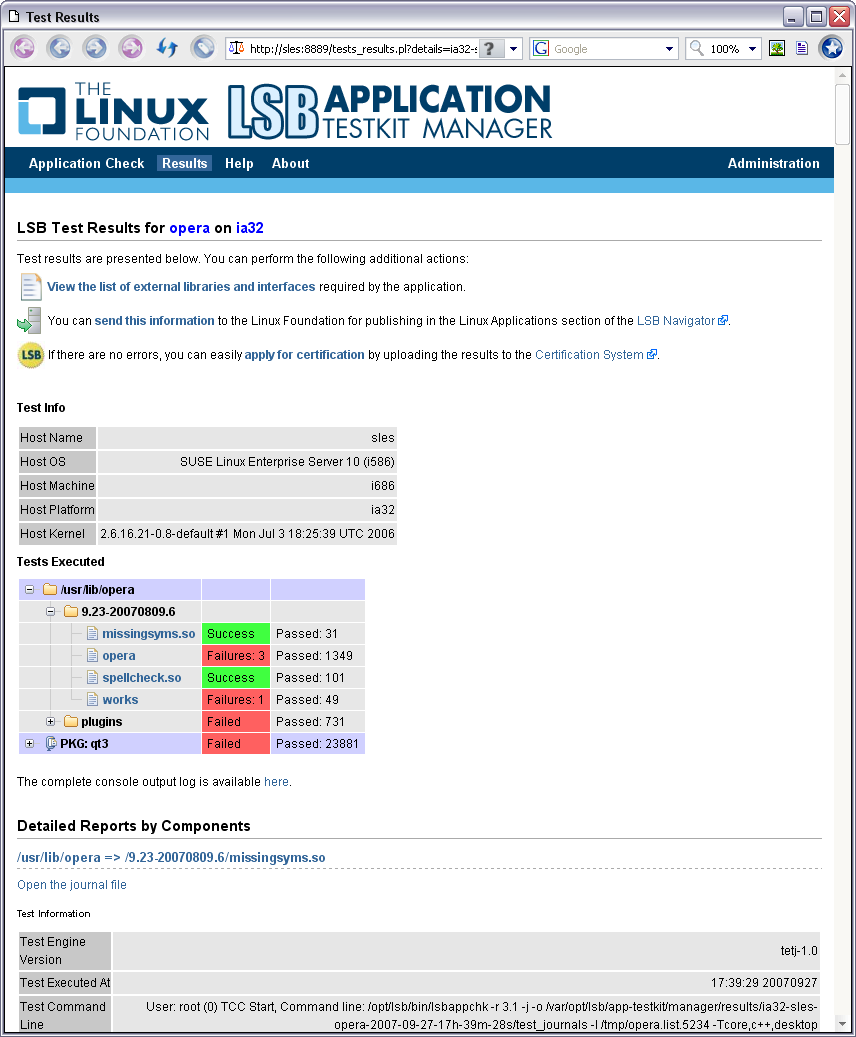Click the package icon for PKG: qt3
The height and width of the screenshot is (1037, 856).
point(50,743)
